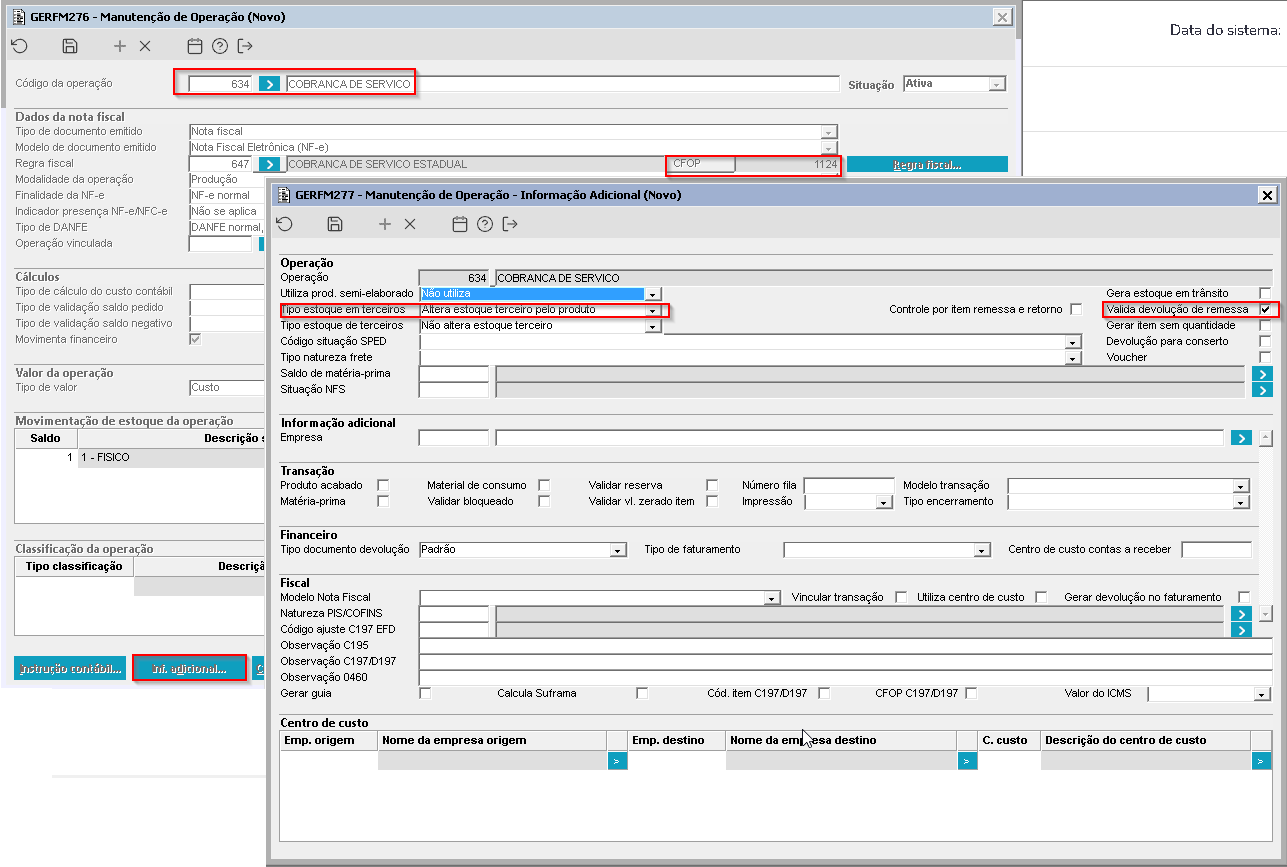The image size is (1287, 867).
Task: Open Tipo documento devolução dropdown
Action: click(618, 550)
